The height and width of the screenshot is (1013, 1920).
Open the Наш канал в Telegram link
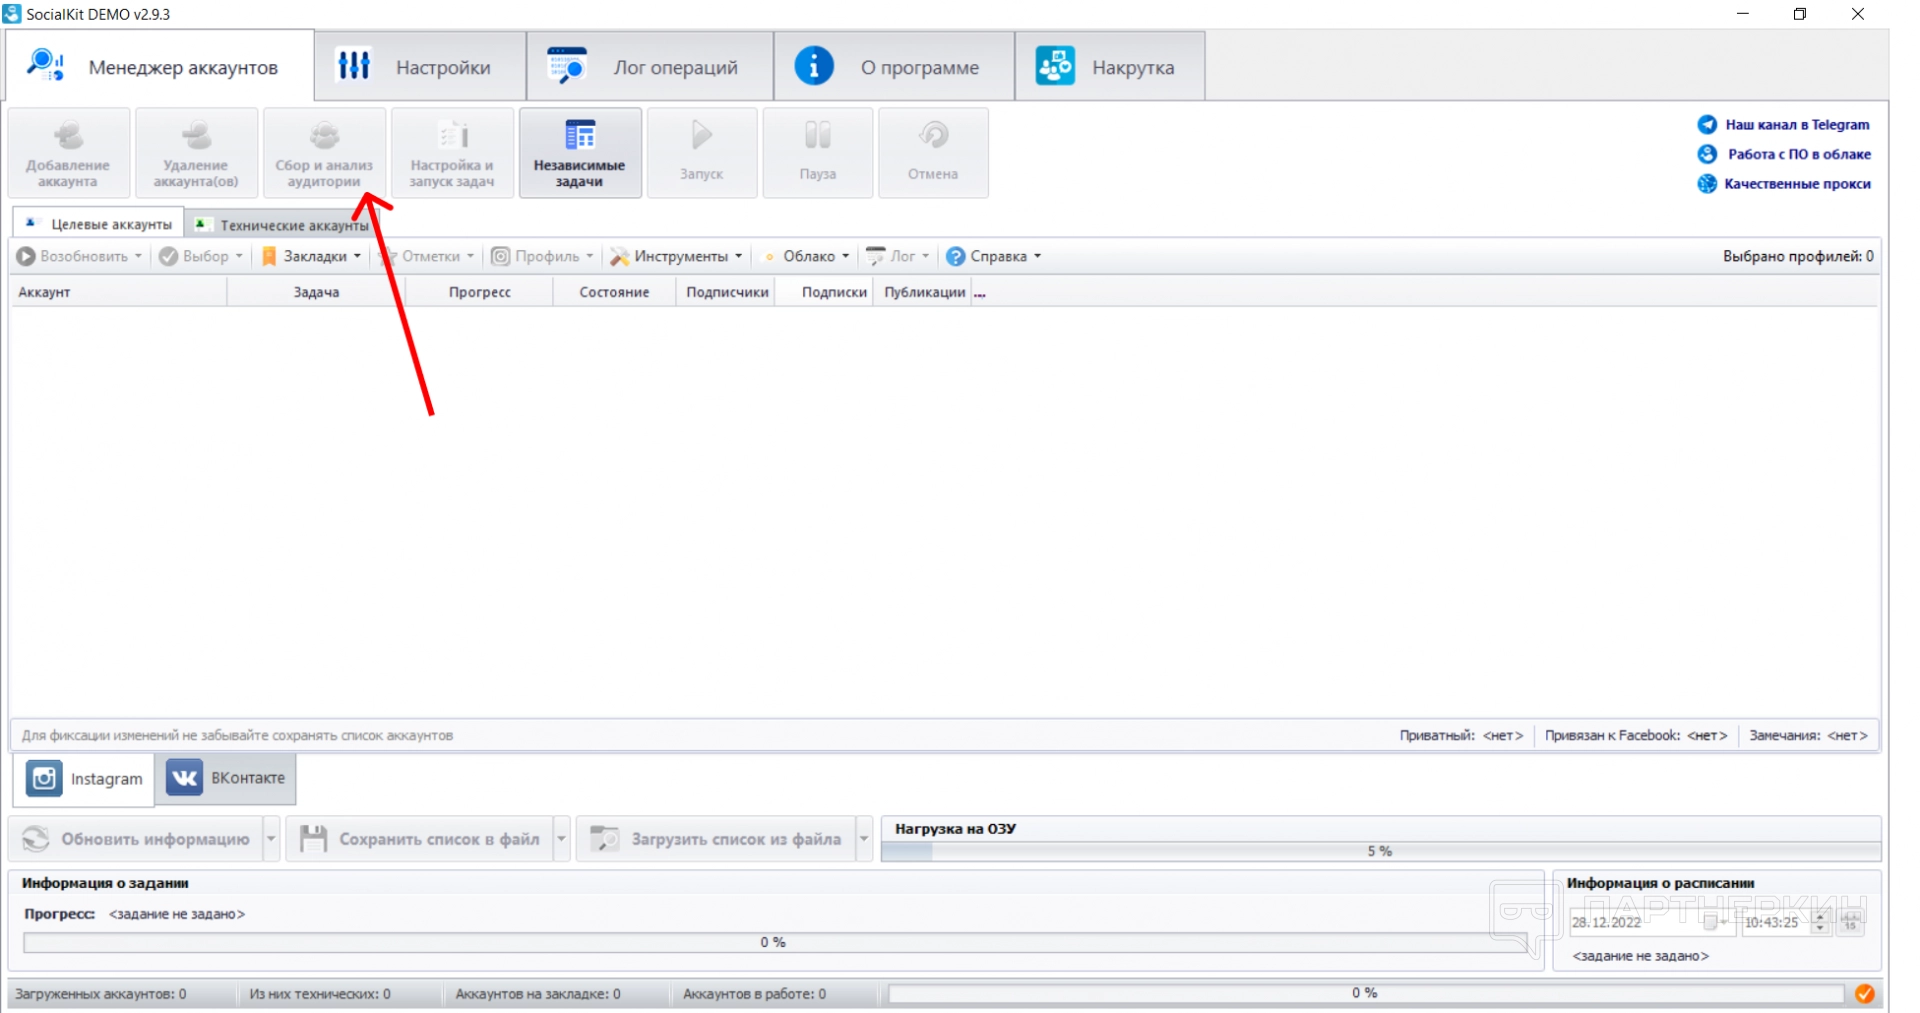tap(1796, 125)
